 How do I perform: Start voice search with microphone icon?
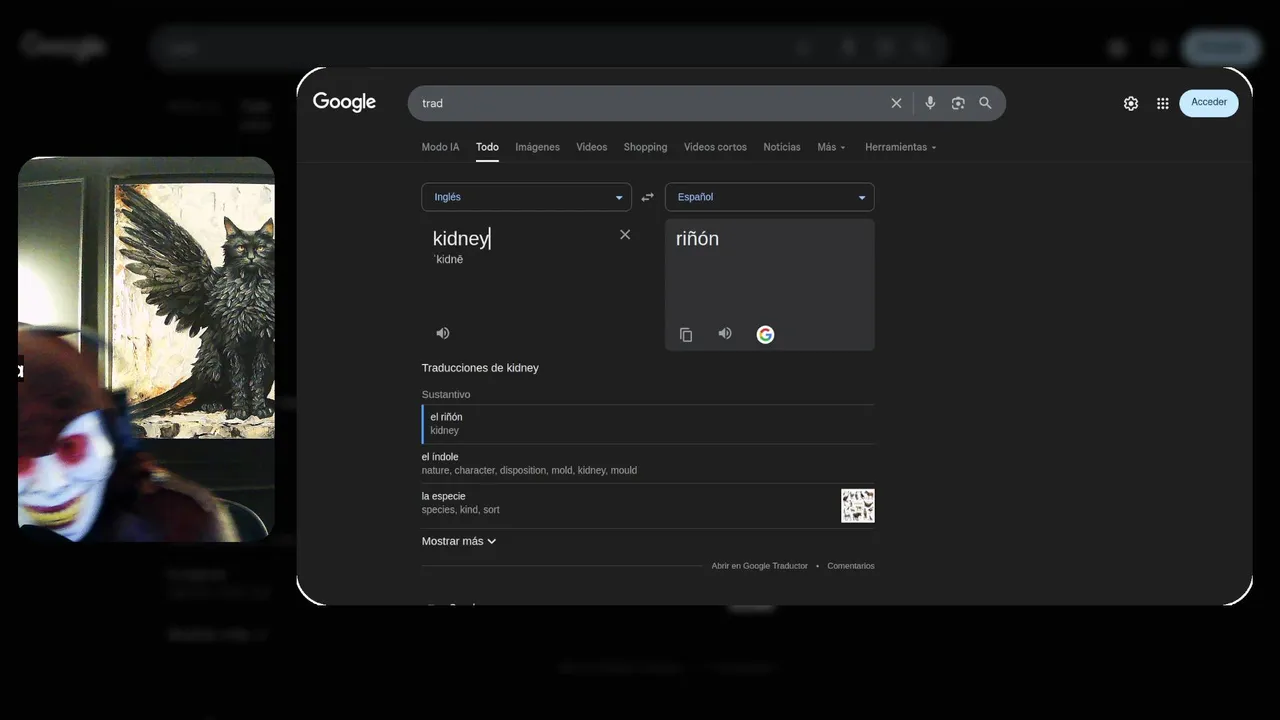930,103
